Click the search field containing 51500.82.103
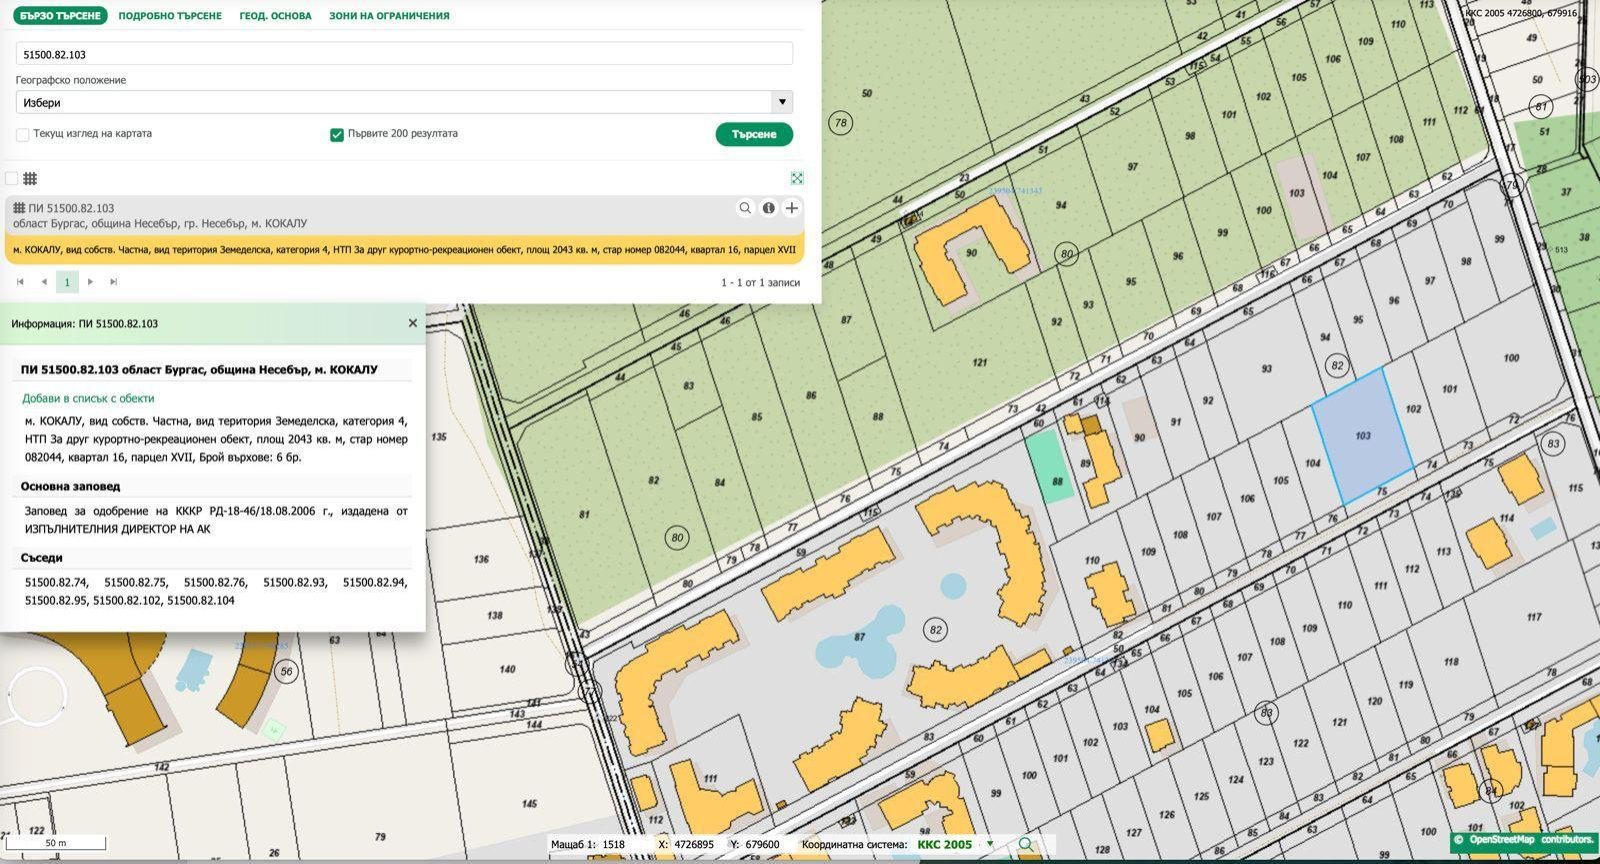The image size is (1600, 864). click(404, 54)
